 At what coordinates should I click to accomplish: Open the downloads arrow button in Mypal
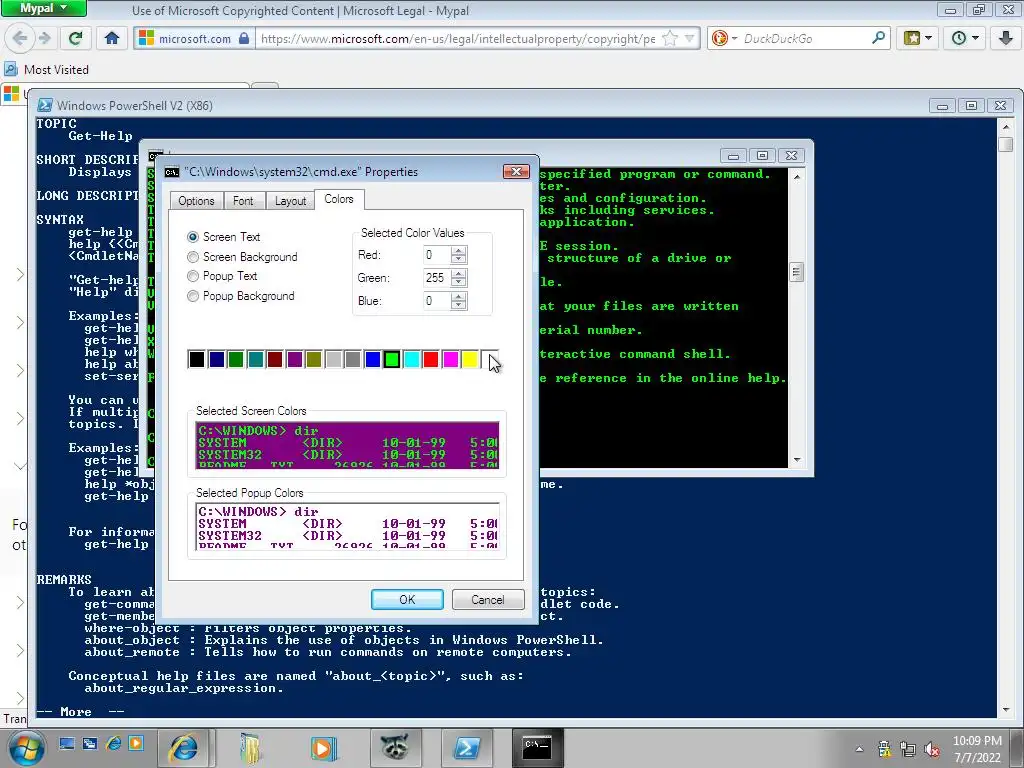1005,39
